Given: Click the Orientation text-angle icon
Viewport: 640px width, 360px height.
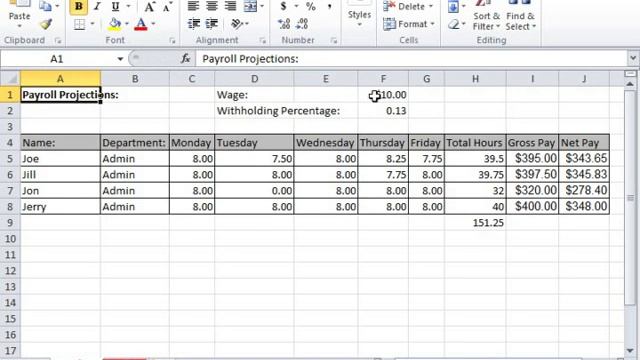Looking at the screenshot, I should [x=237, y=24].
